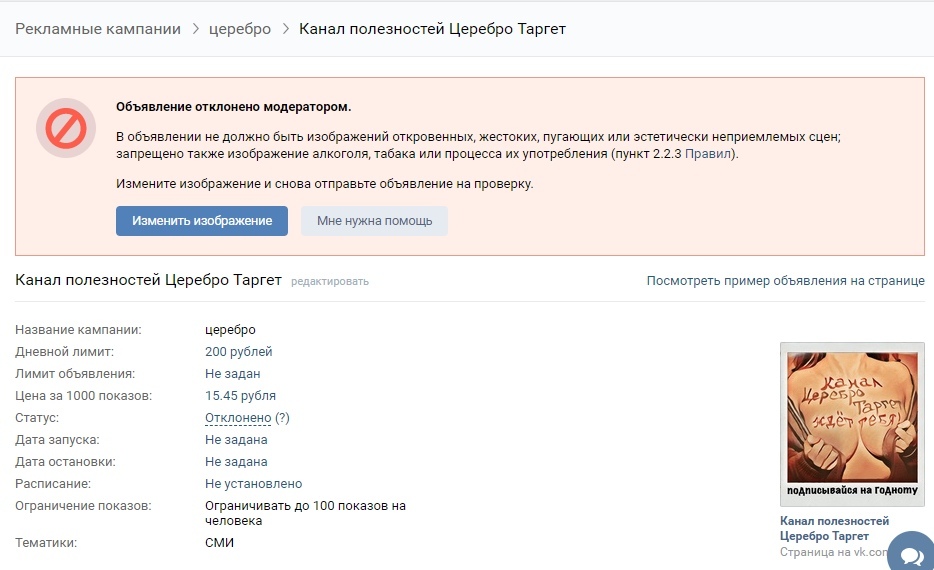Image resolution: width=934 pixels, height=570 pixels.
Task: Open the церебро campaign breadcrumb
Action: click(x=239, y=29)
